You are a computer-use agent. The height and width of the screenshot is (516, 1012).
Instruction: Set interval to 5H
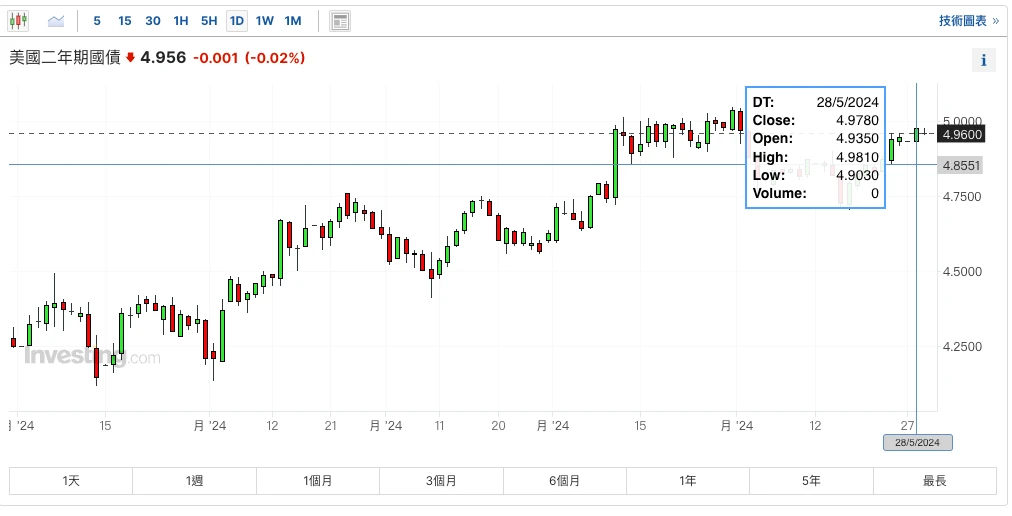coord(208,20)
